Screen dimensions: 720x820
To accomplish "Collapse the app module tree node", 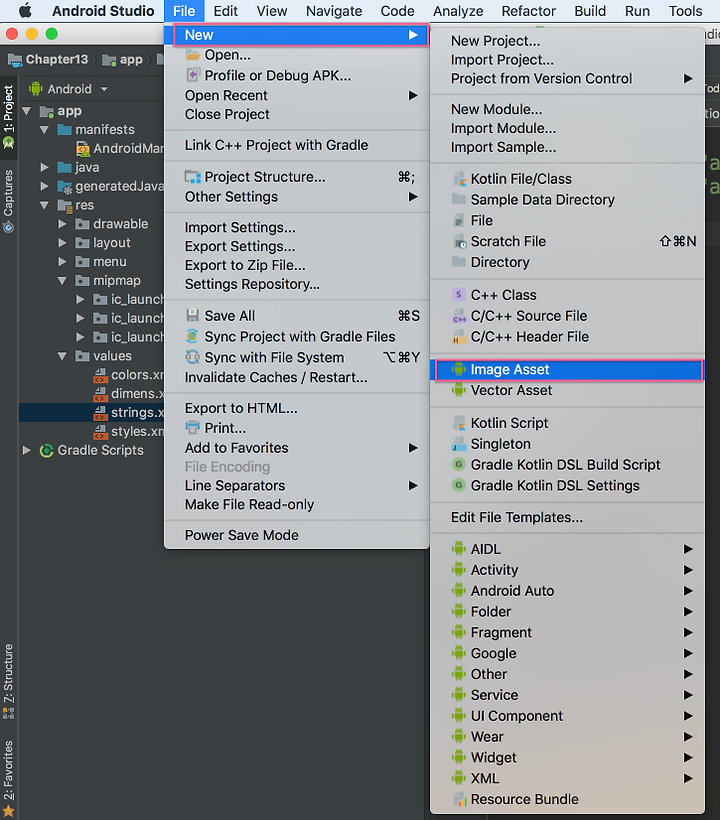I will click(27, 111).
